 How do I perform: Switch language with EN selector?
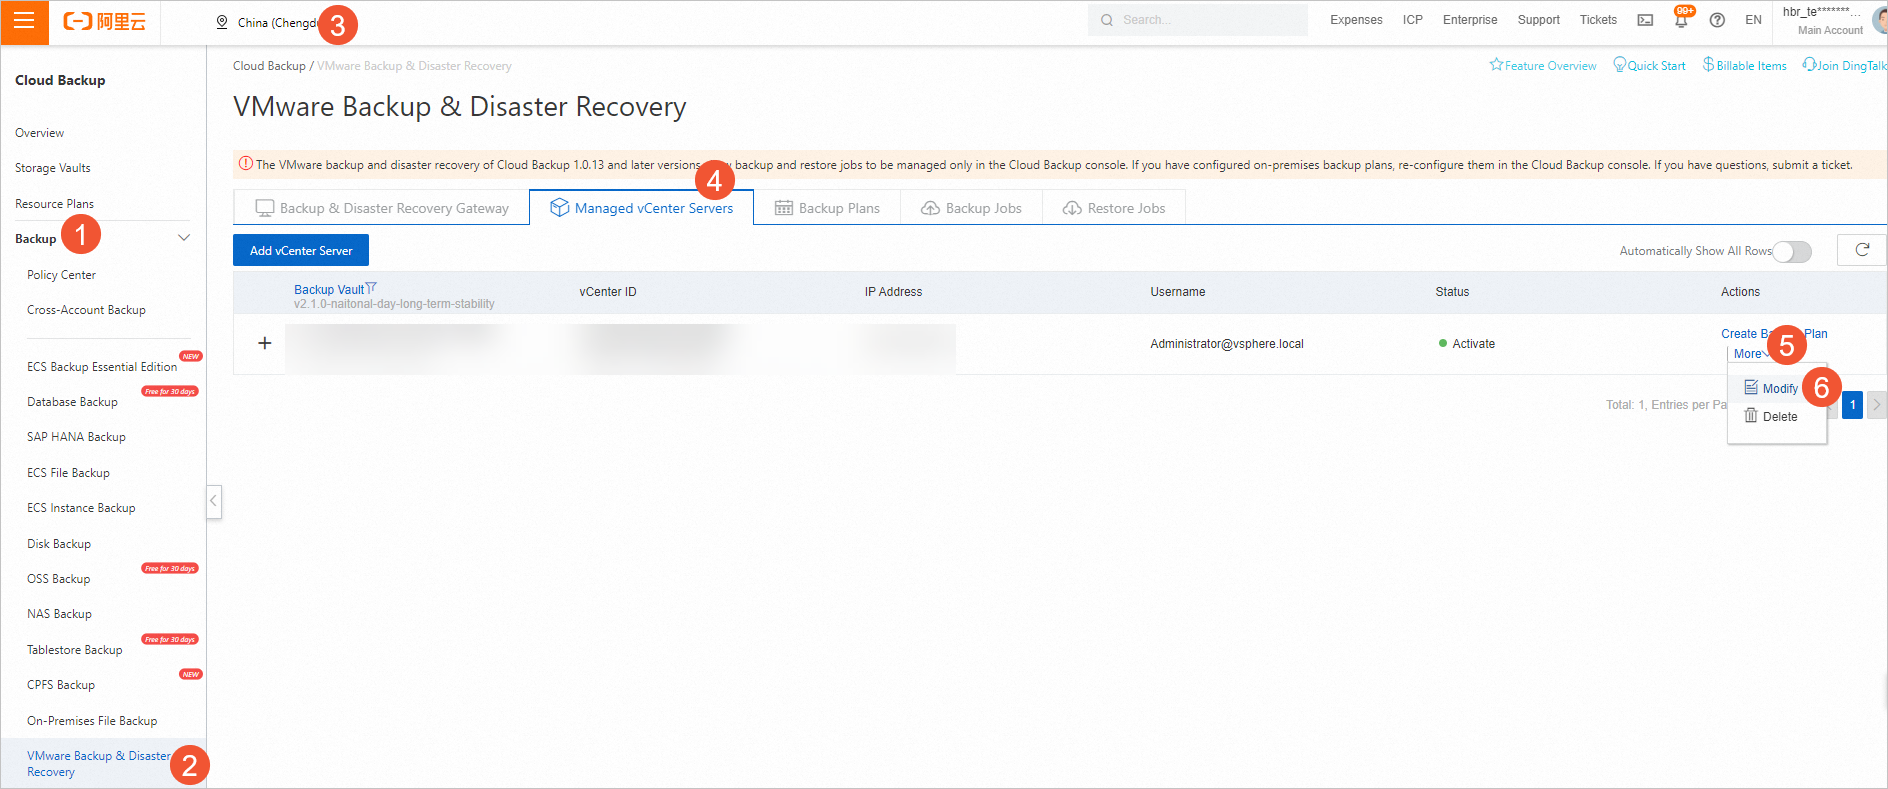1753,20
